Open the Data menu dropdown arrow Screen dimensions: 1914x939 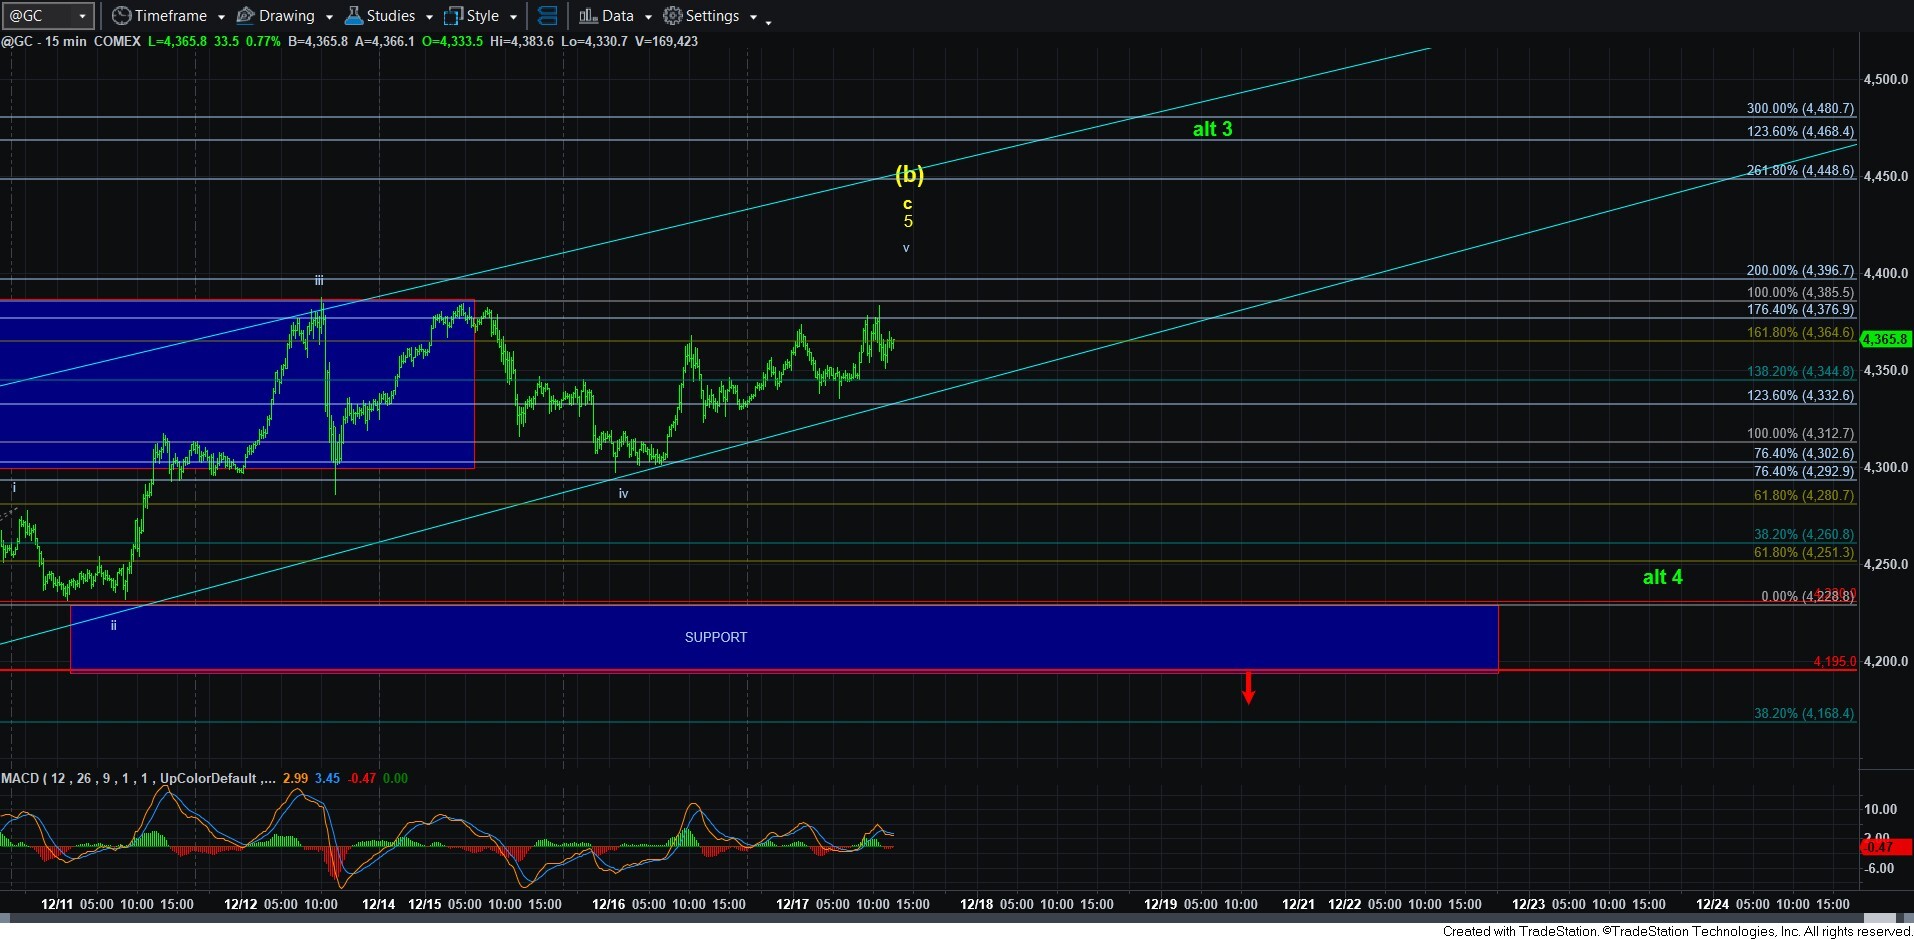648,17
